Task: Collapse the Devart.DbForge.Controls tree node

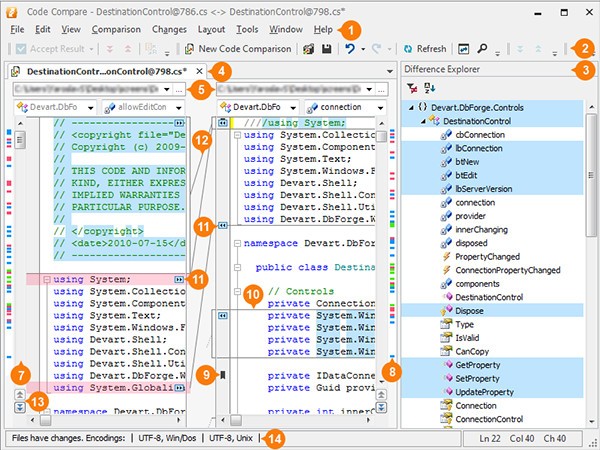Action: (x=412, y=107)
